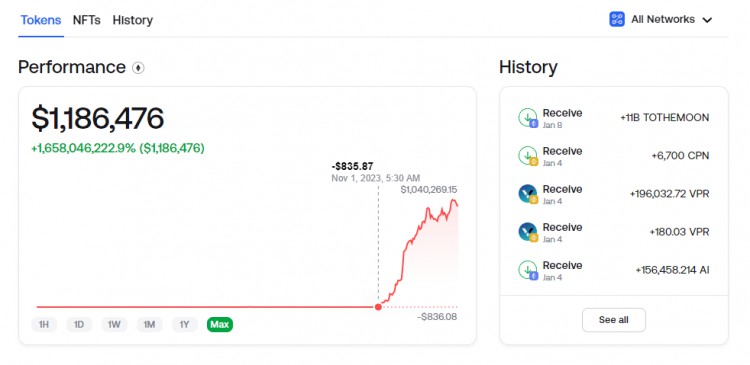Switch chart to 1Y range
Image resolution: width=750 pixels, height=365 pixels.
click(x=185, y=325)
